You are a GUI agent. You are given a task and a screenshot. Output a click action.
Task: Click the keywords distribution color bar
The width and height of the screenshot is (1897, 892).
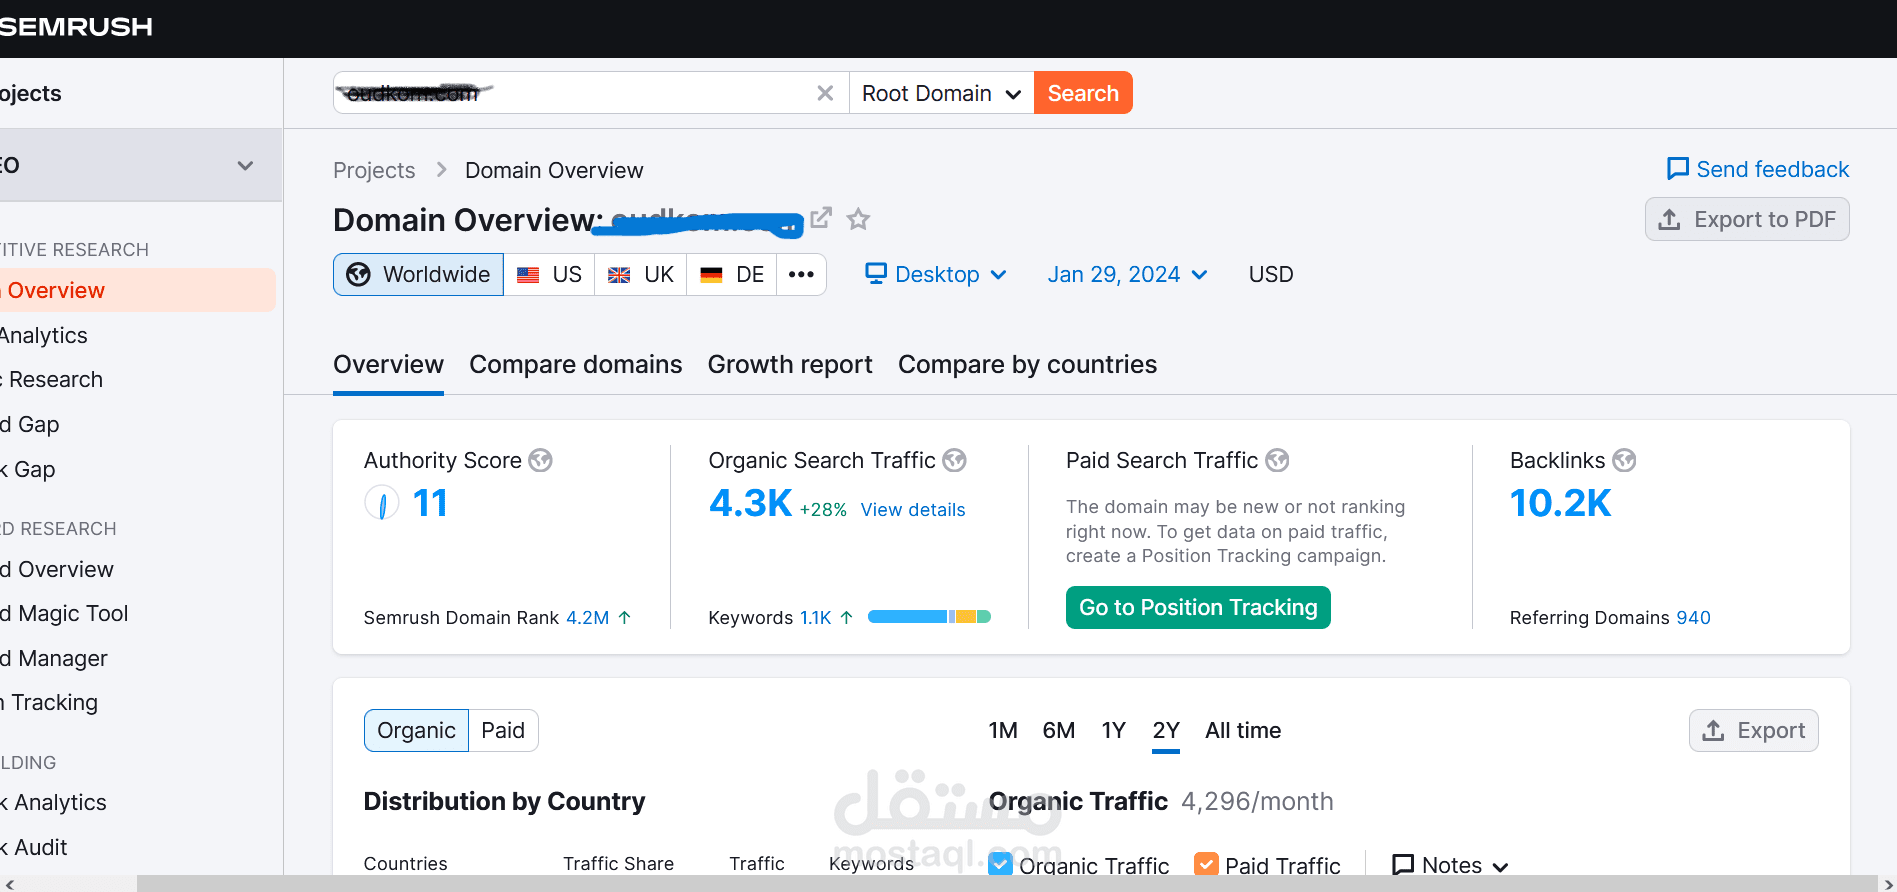click(x=929, y=617)
